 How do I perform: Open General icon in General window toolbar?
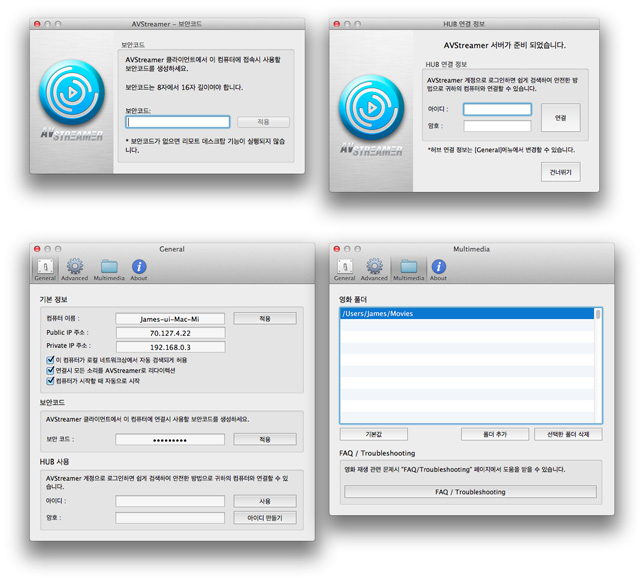(45, 269)
